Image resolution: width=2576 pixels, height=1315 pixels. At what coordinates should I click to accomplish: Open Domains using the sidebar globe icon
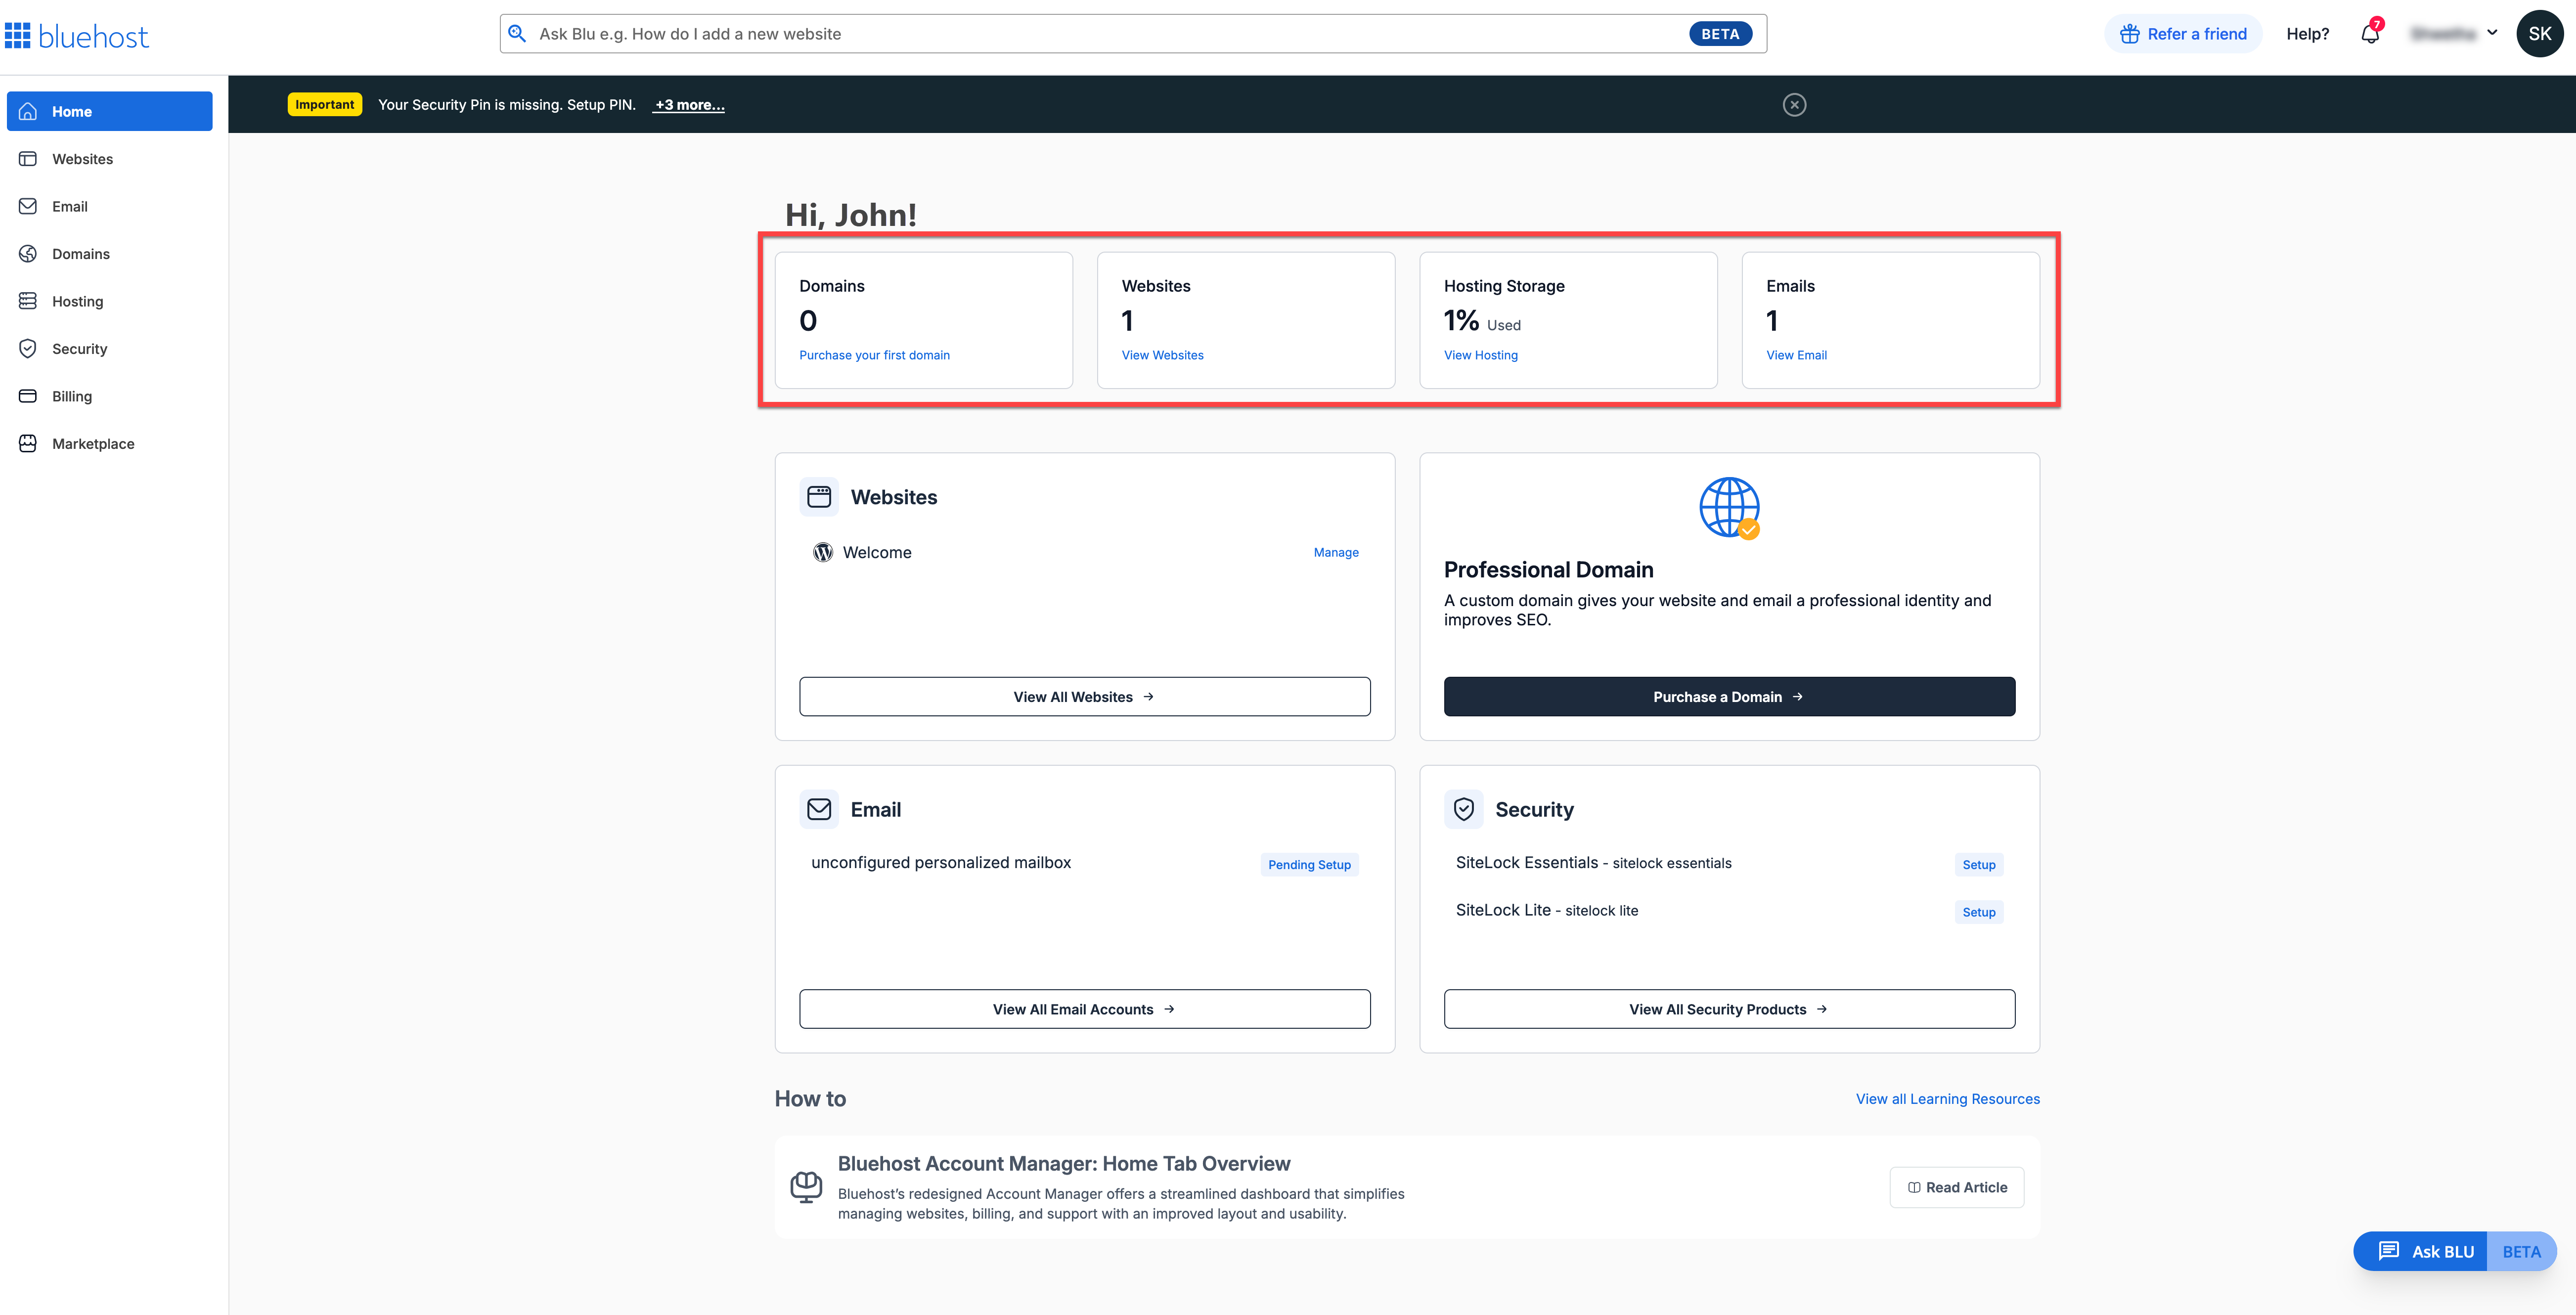(x=27, y=253)
